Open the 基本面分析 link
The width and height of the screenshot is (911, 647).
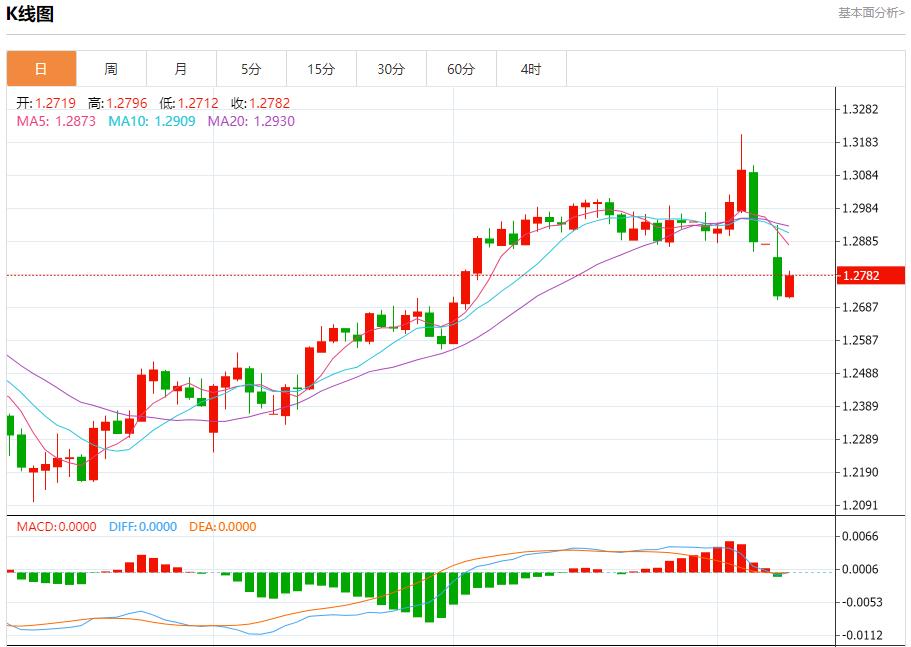click(x=870, y=13)
